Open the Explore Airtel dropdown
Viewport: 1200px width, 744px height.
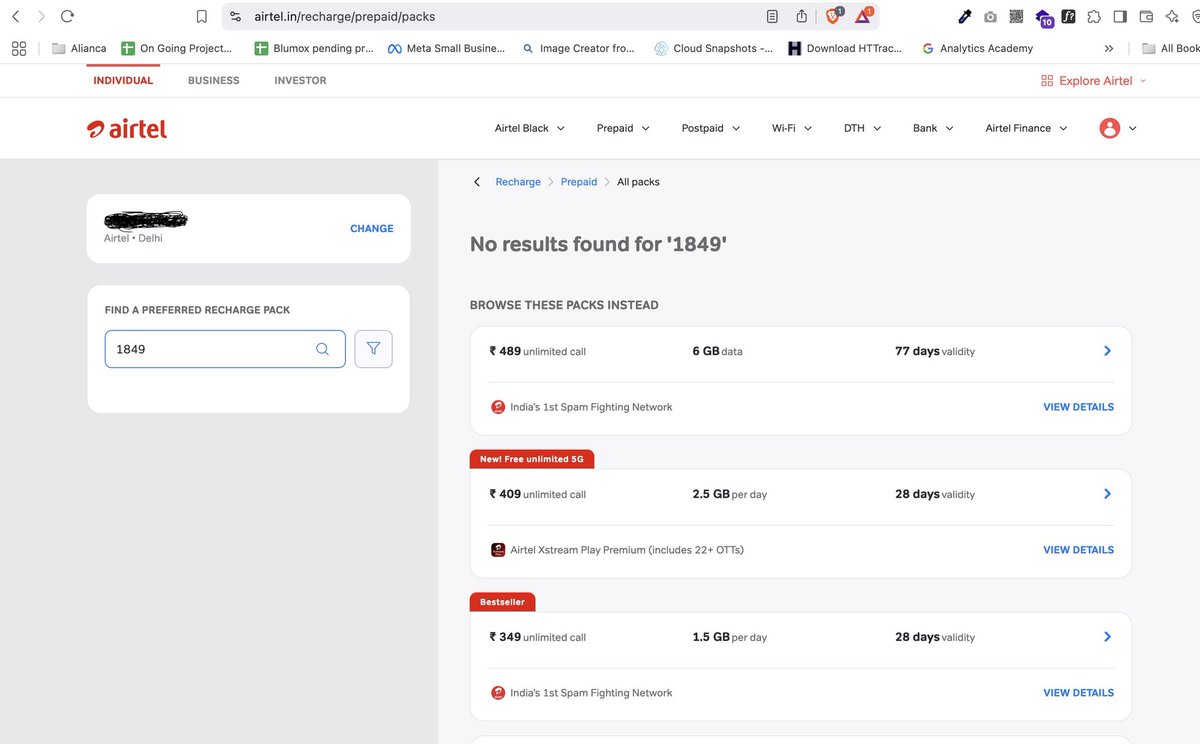tap(1093, 81)
